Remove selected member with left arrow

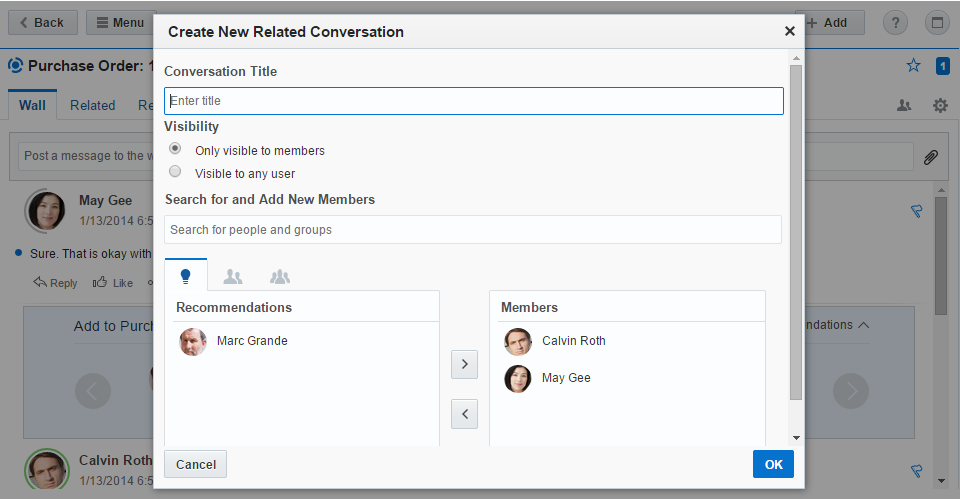click(x=464, y=412)
